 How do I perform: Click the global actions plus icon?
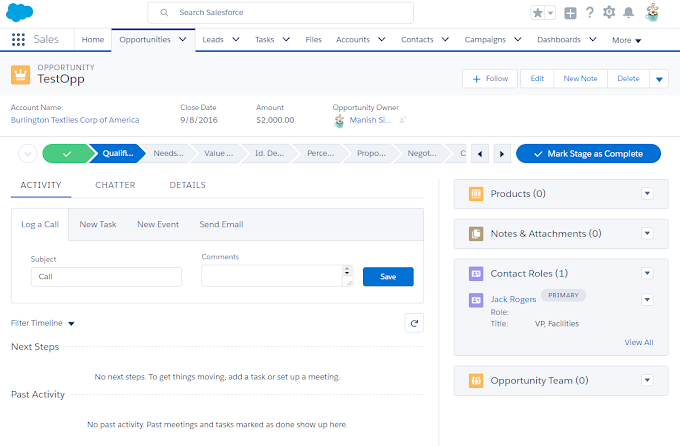(x=570, y=13)
